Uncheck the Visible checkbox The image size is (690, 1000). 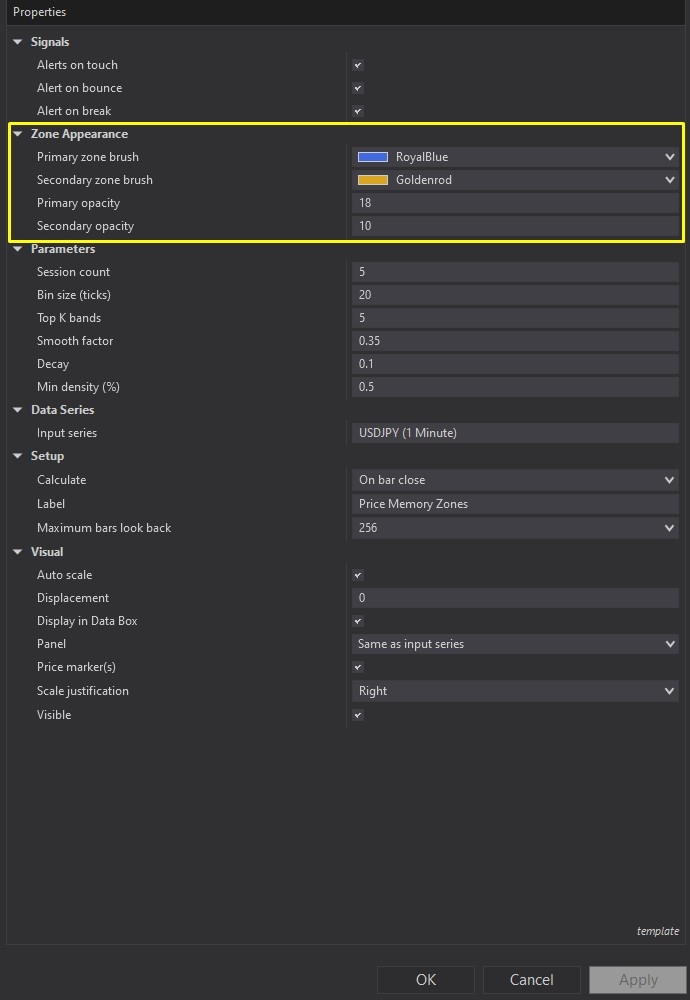click(358, 715)
